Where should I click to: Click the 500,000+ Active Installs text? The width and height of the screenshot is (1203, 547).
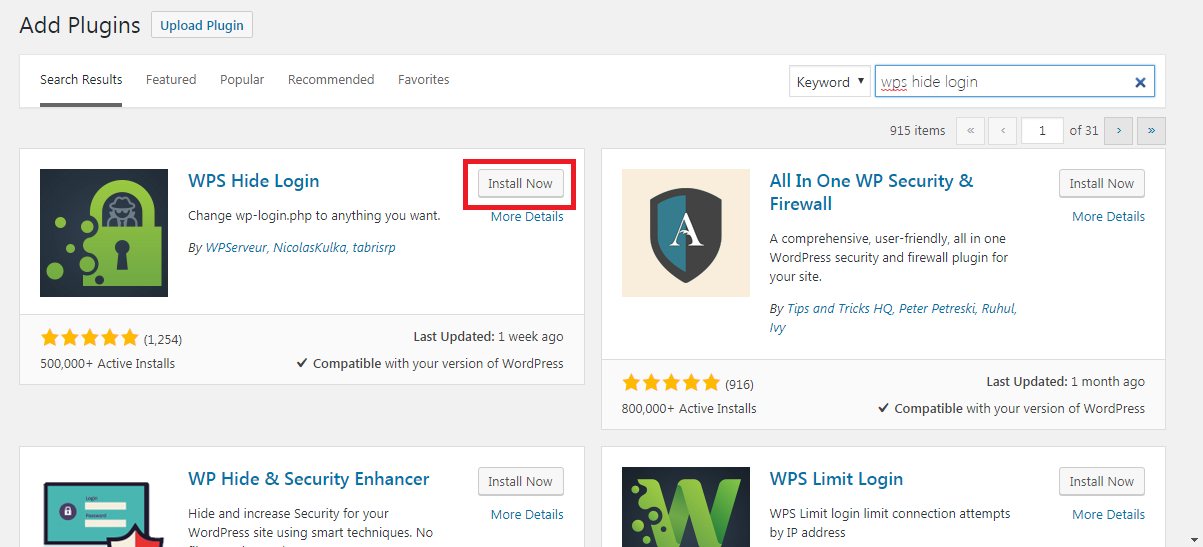pos(107,364)
